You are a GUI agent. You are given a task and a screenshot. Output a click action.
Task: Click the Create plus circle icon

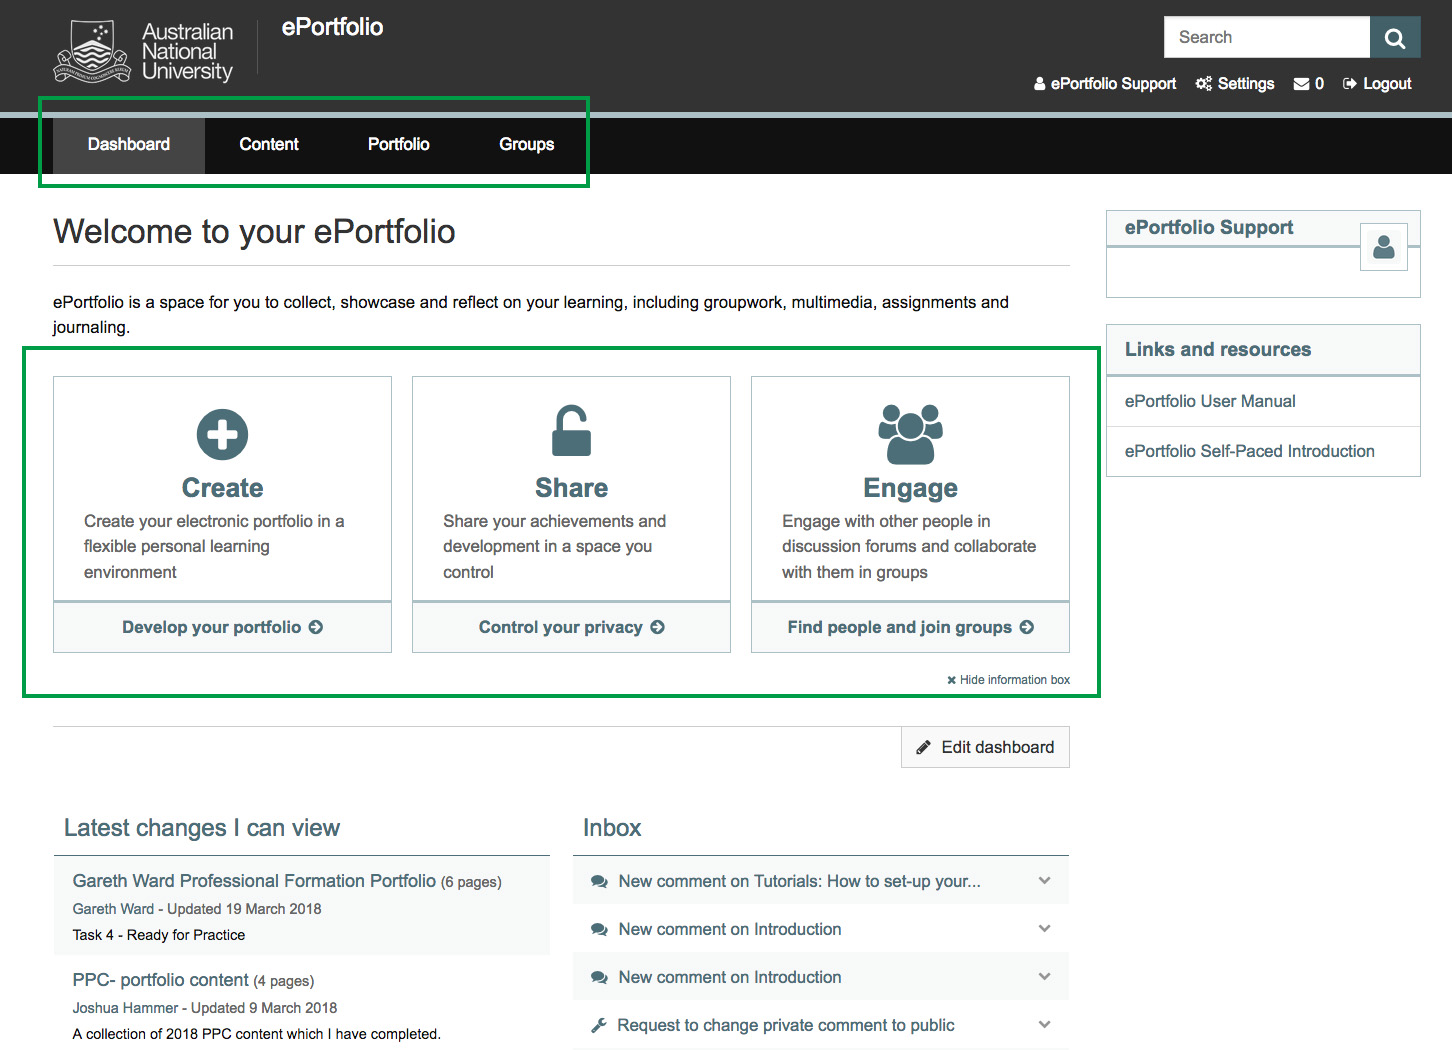[x=222, y=434]
